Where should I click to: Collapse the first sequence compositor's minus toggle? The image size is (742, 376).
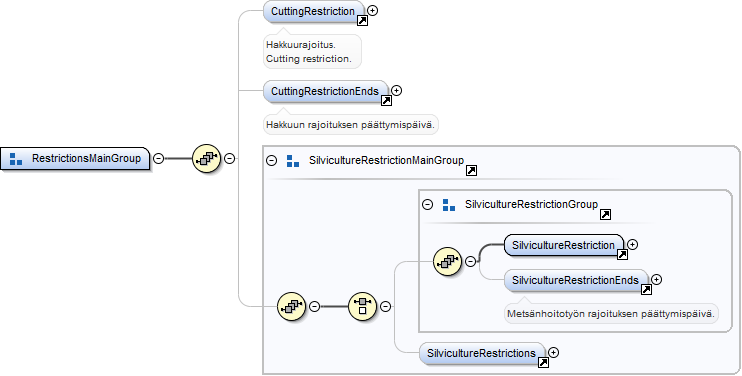(230, 158)
